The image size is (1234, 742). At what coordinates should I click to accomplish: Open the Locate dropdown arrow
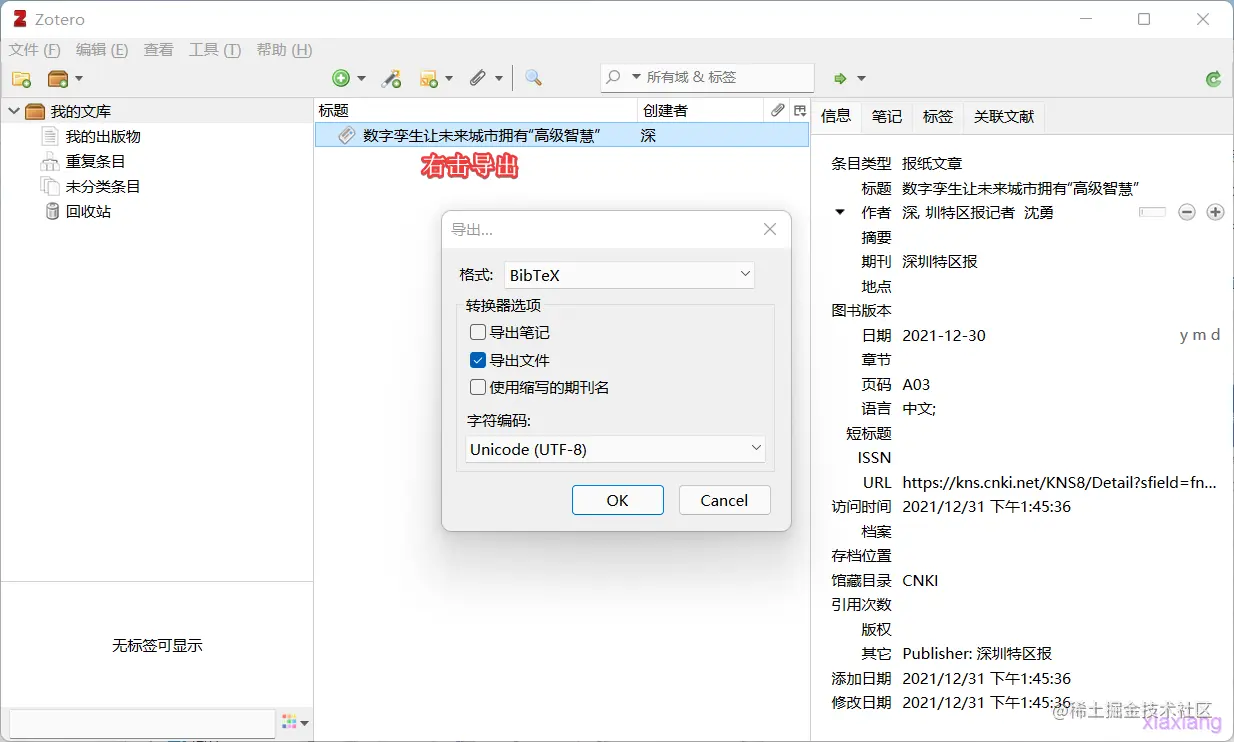pos(861,78)
